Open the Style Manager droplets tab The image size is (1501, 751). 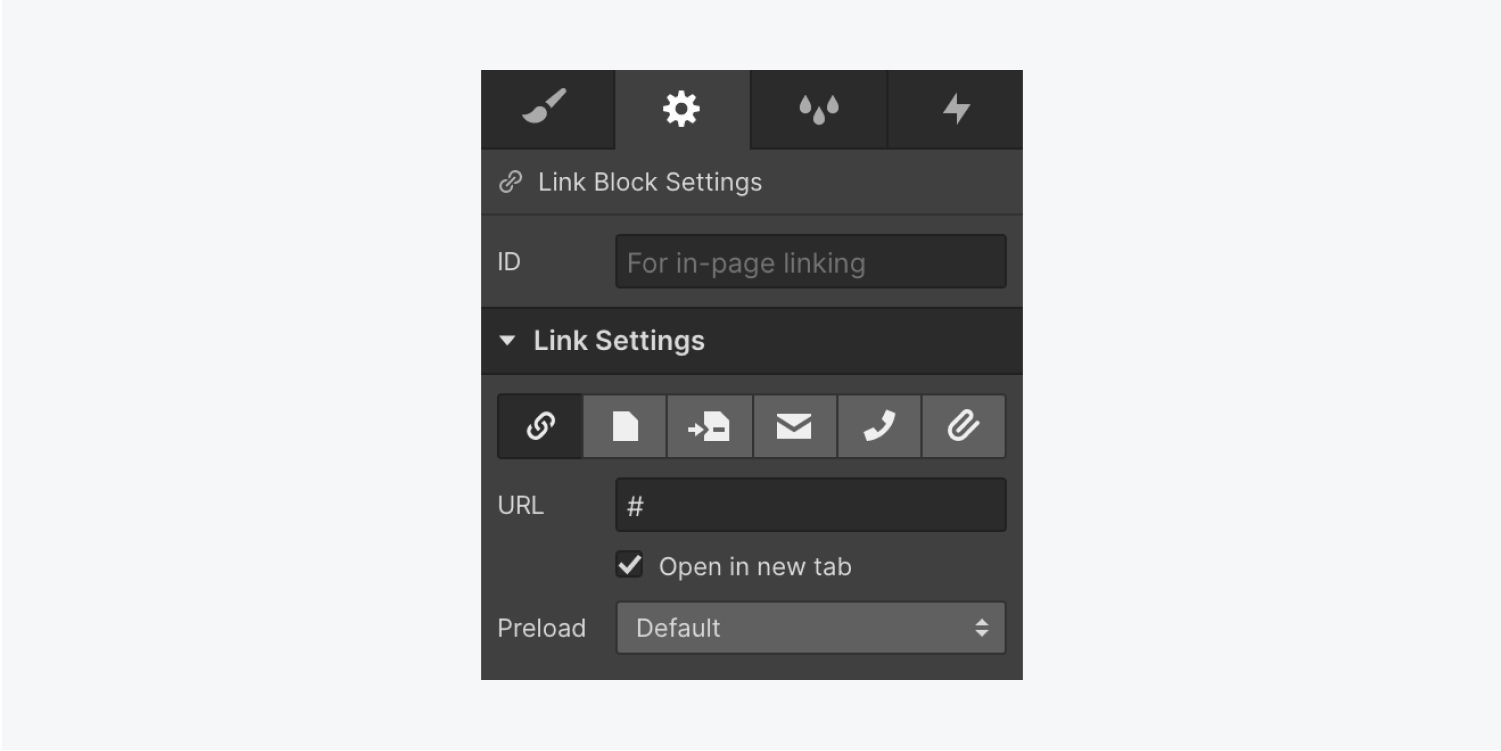(819, 108)
